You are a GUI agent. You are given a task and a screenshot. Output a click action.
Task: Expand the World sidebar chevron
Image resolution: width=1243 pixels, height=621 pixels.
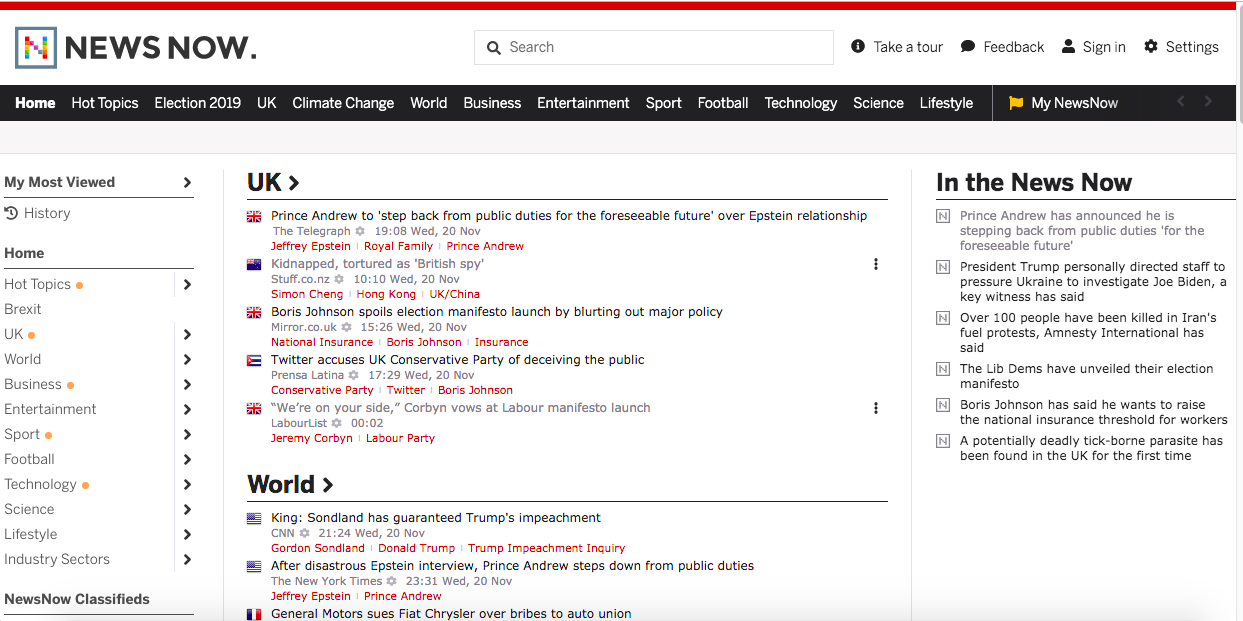pos(187,359)
